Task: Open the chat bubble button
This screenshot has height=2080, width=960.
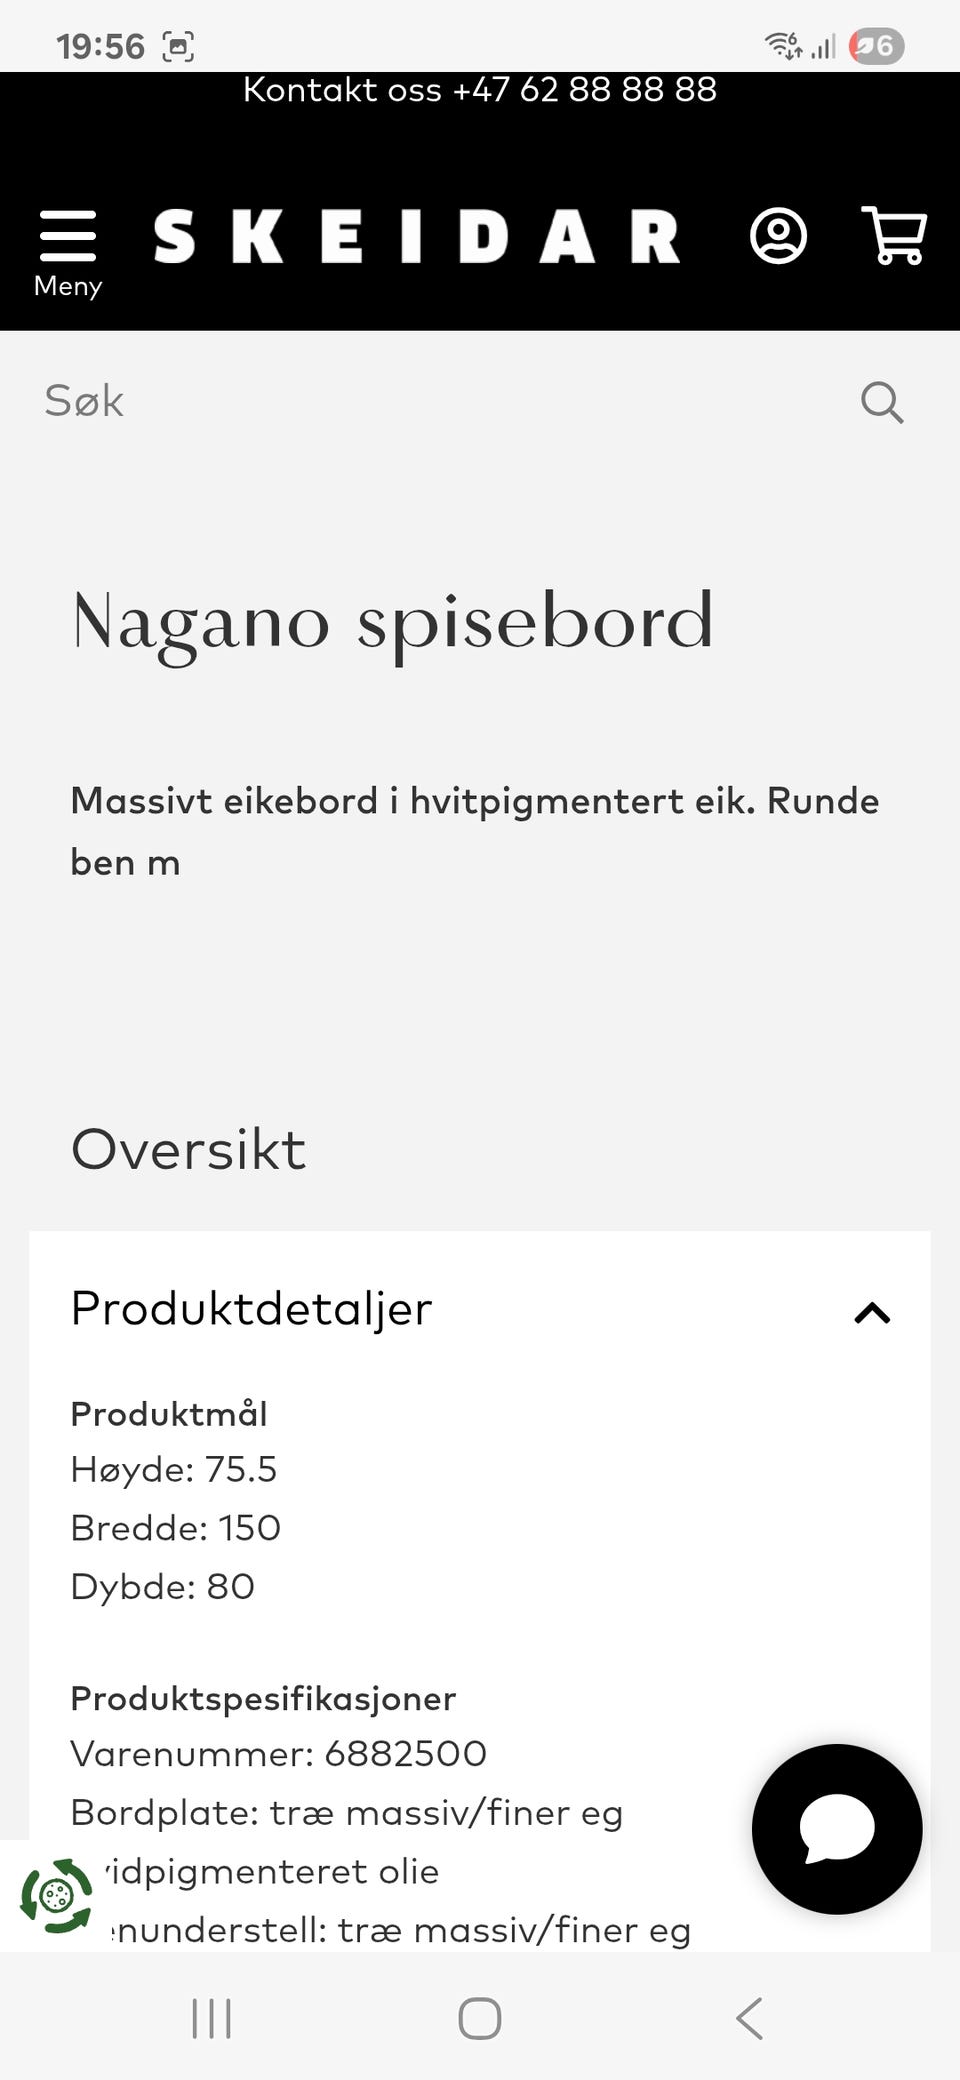Action: [x=837, y=1829]
